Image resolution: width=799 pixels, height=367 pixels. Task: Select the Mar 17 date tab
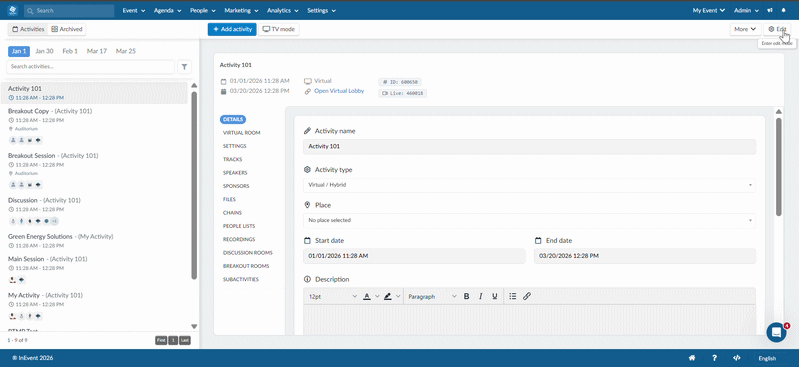pyautogui.click(x=97, y=51)
